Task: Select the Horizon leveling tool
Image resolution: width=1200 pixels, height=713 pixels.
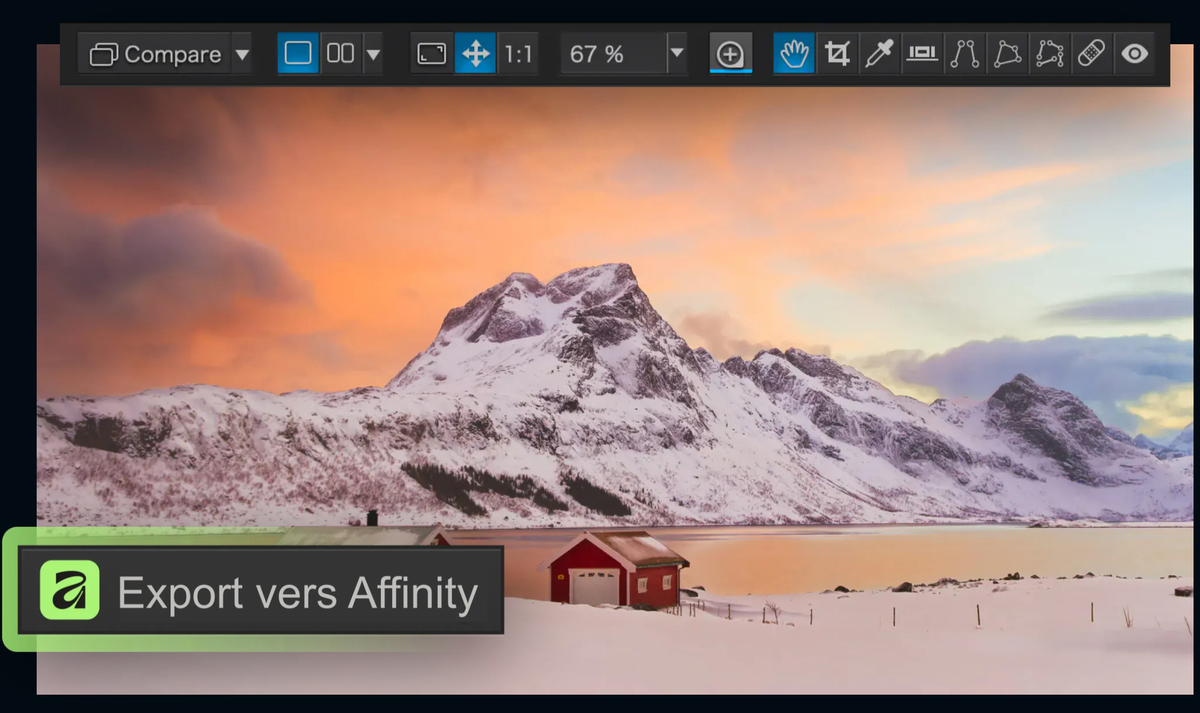Action: (x=922, y=54)
